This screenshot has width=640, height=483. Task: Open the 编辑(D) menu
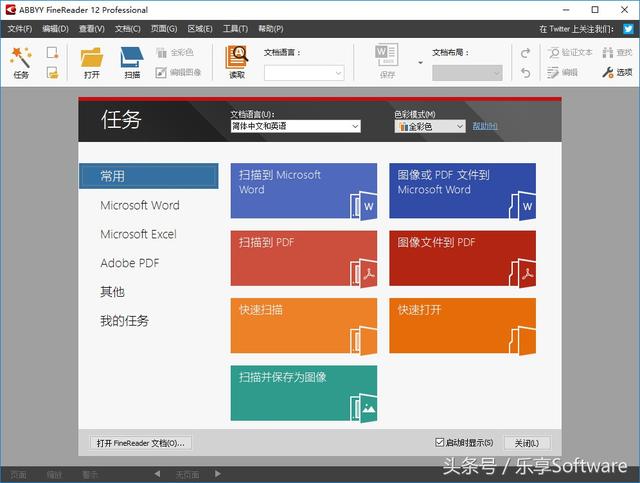pyautogui.click(x=56, y=29)
